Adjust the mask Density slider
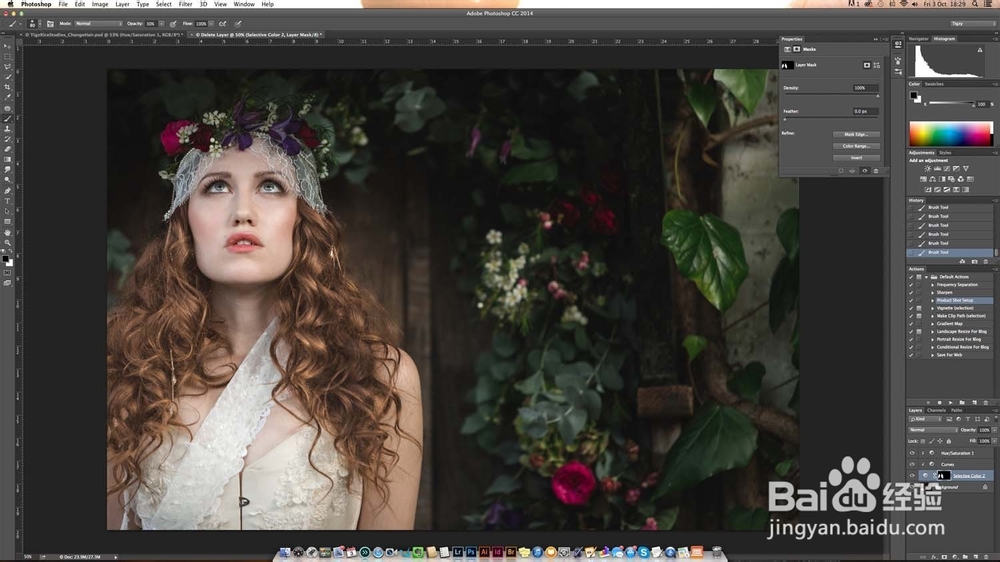The image size is (1000, 562). [x=832, y=94]
